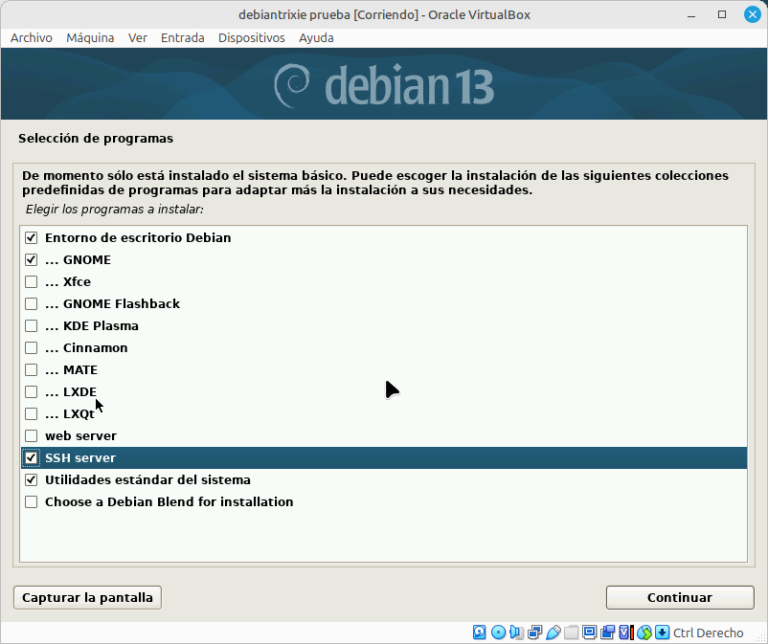Click the Debian swirl logo
The image size is (768, 644).
[292, 86]
